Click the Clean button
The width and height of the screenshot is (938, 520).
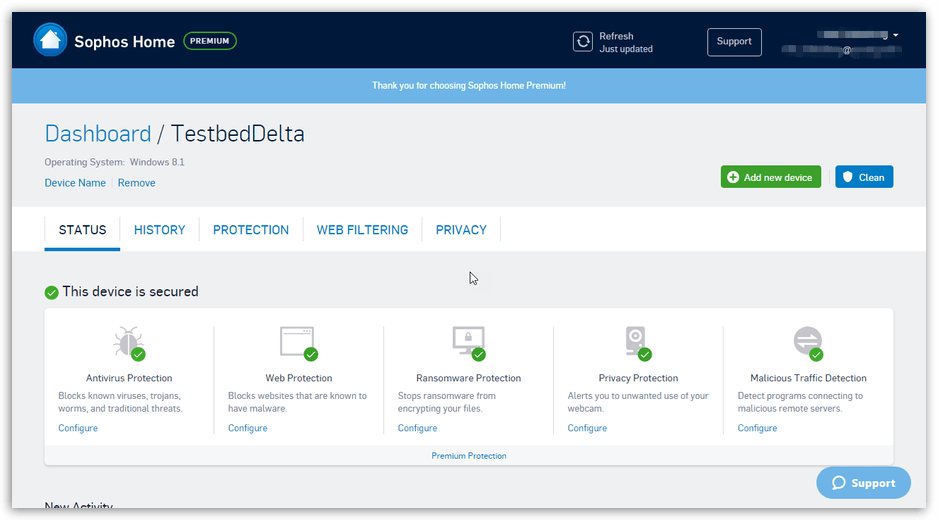(864, 177)
